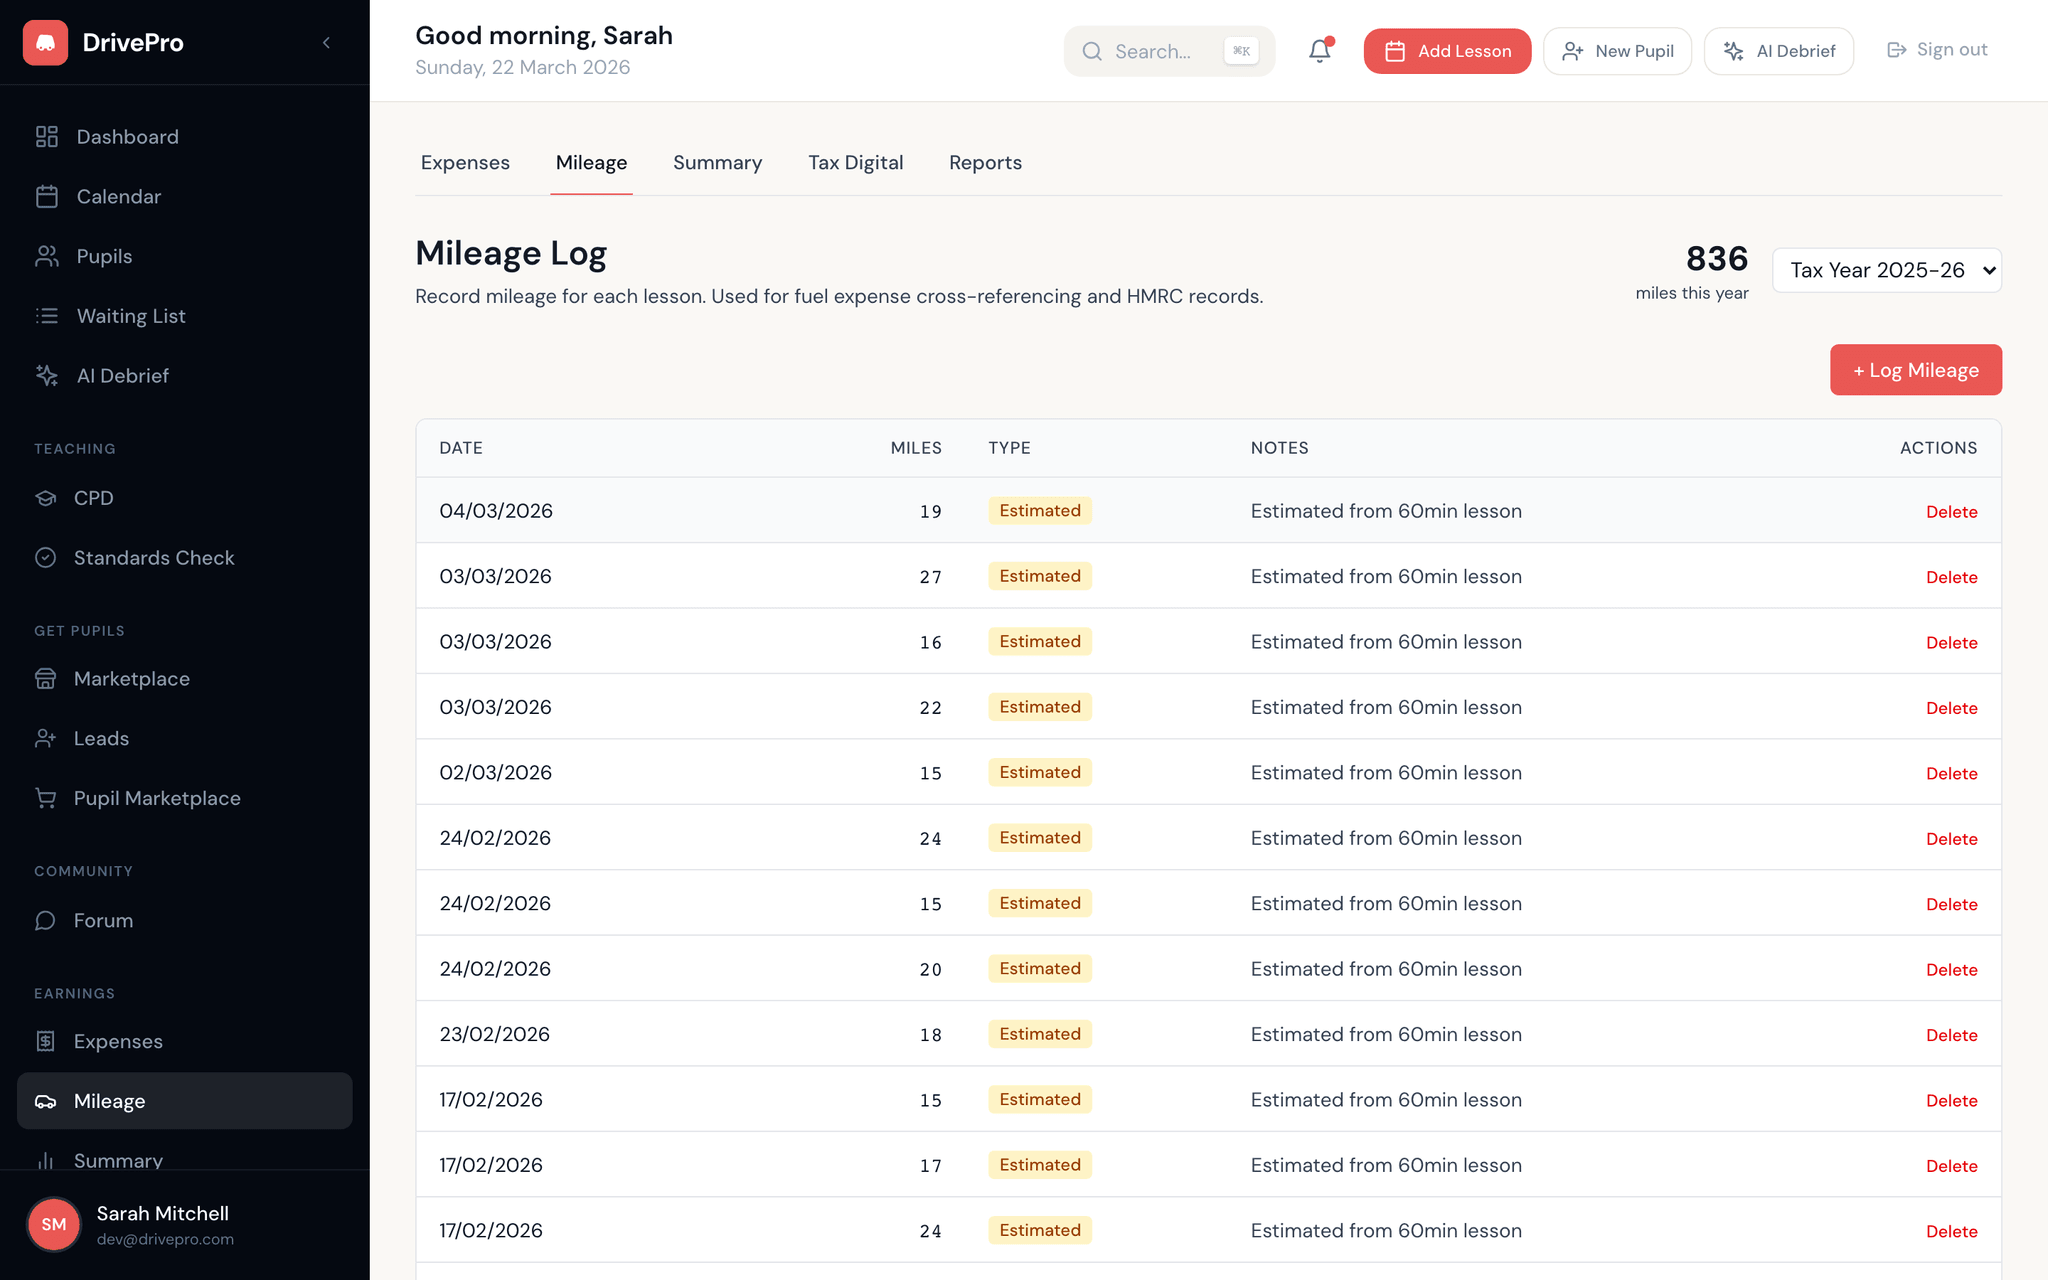
Task: Switch to the Expenses tab
Action: (464, 162)
